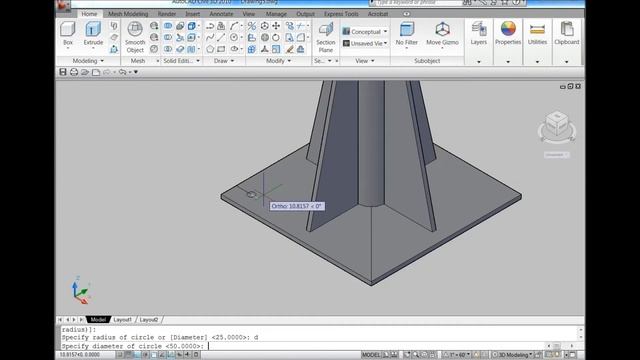Open the Layers panel button
The width and height of the screenshot is (640, 360).
point(478,33)
